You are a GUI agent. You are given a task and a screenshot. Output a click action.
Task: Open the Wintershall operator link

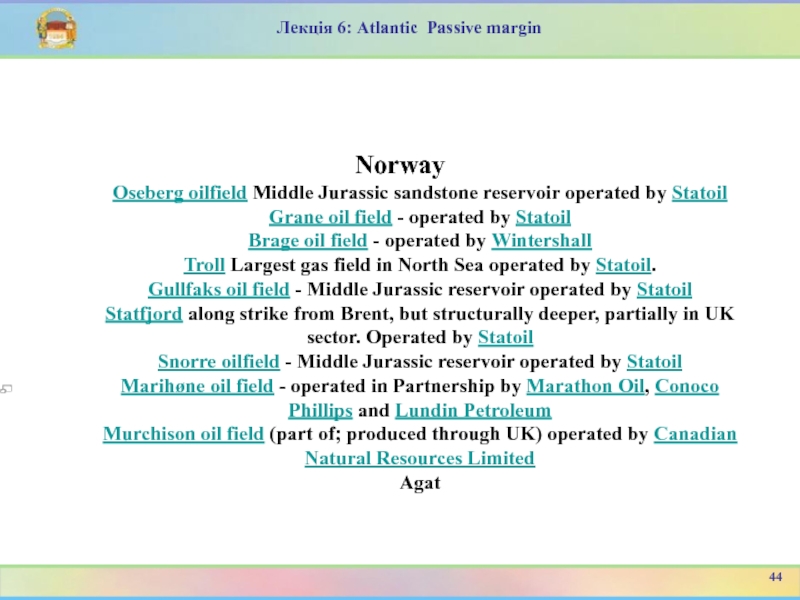[x=541, y=241]
